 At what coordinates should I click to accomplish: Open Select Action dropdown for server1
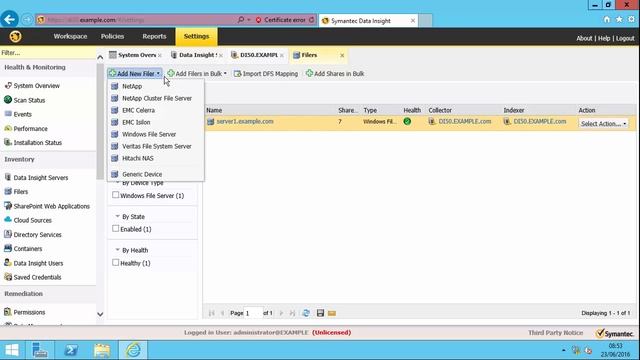point(603,123)
